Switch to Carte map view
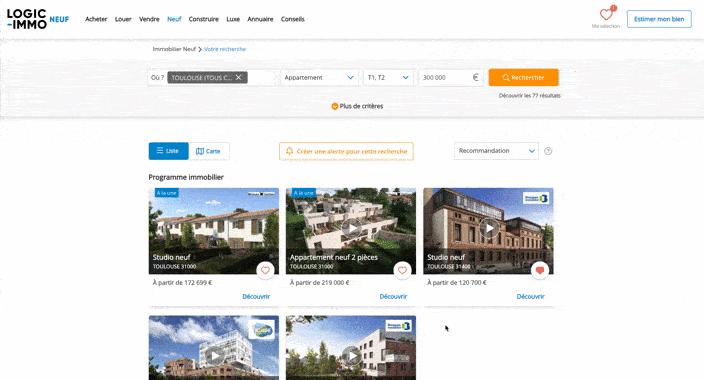 pyautogui.click(x=209, y=151)
